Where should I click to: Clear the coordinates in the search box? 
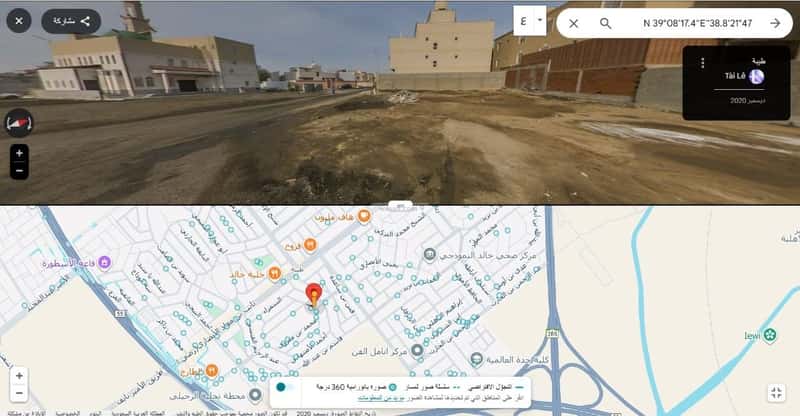tap(573, 23)
